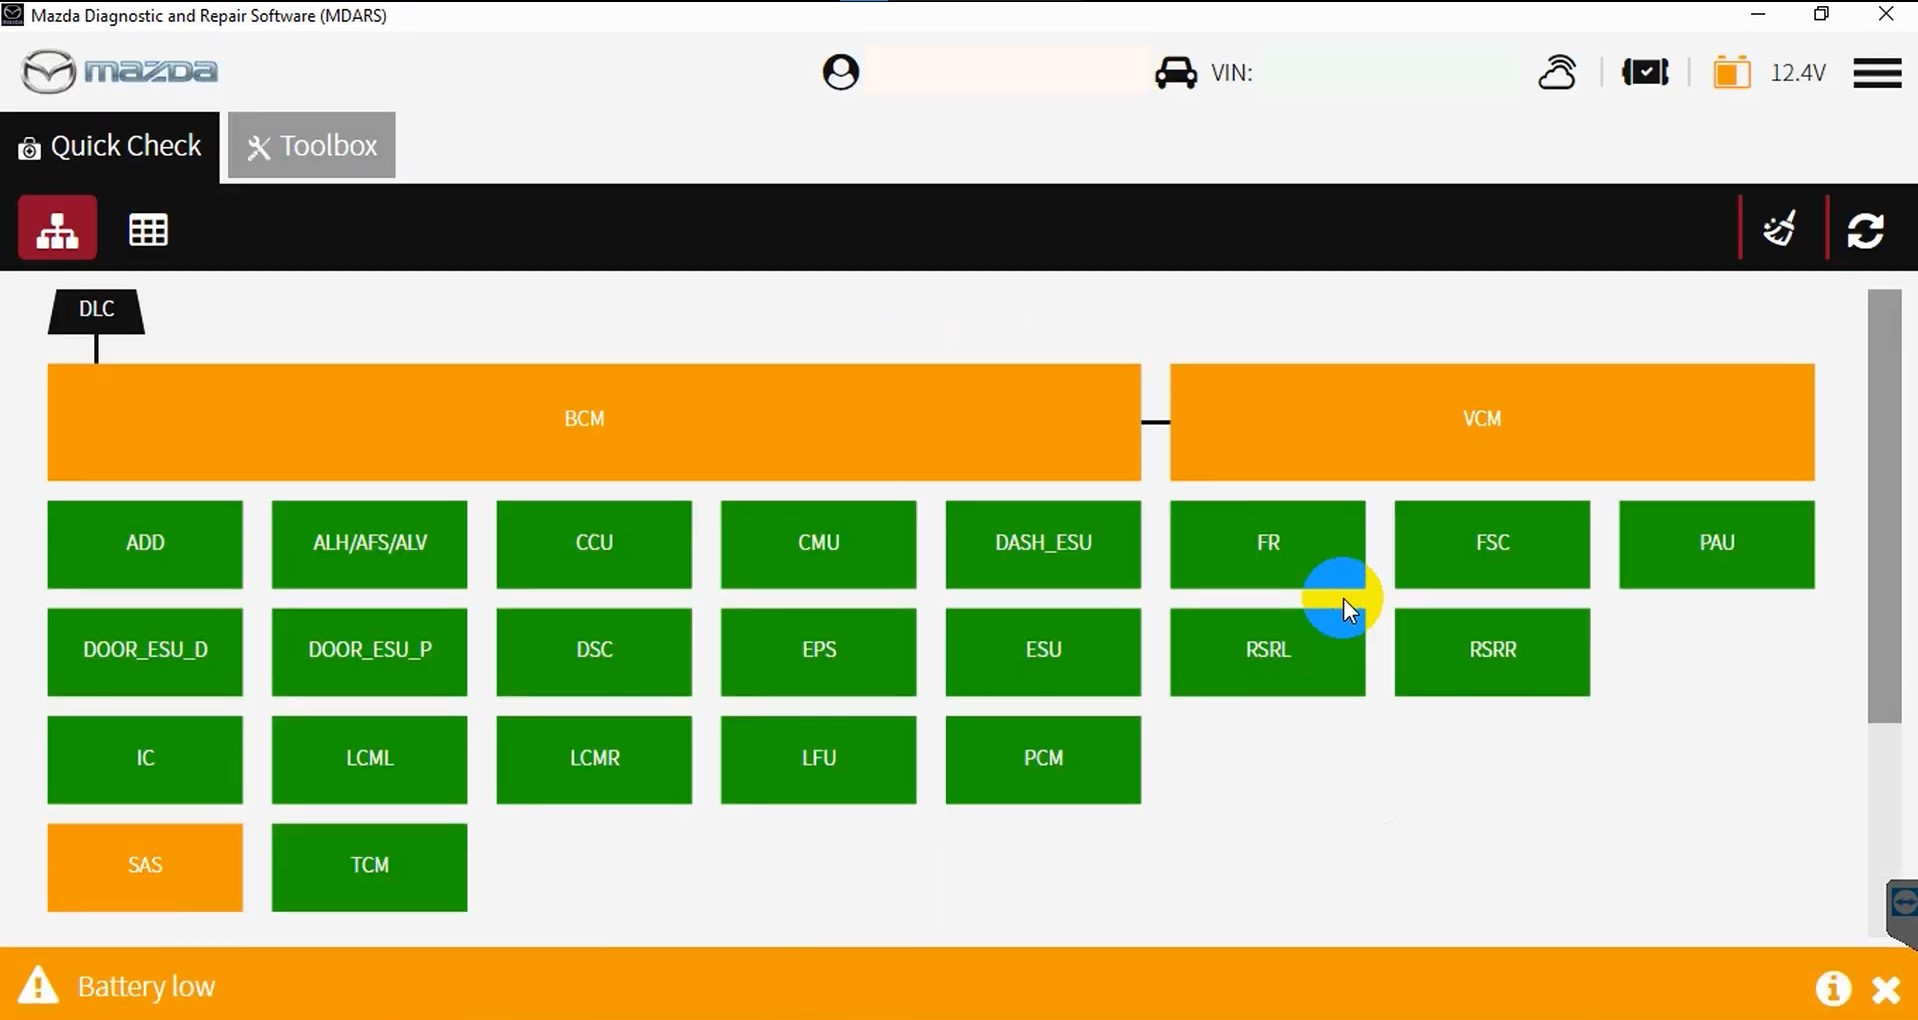This screenshot has width=1918, height=1020.
Task: Click the vehicle car icon
Action: pyautogui.click(x=1176, y=73)
